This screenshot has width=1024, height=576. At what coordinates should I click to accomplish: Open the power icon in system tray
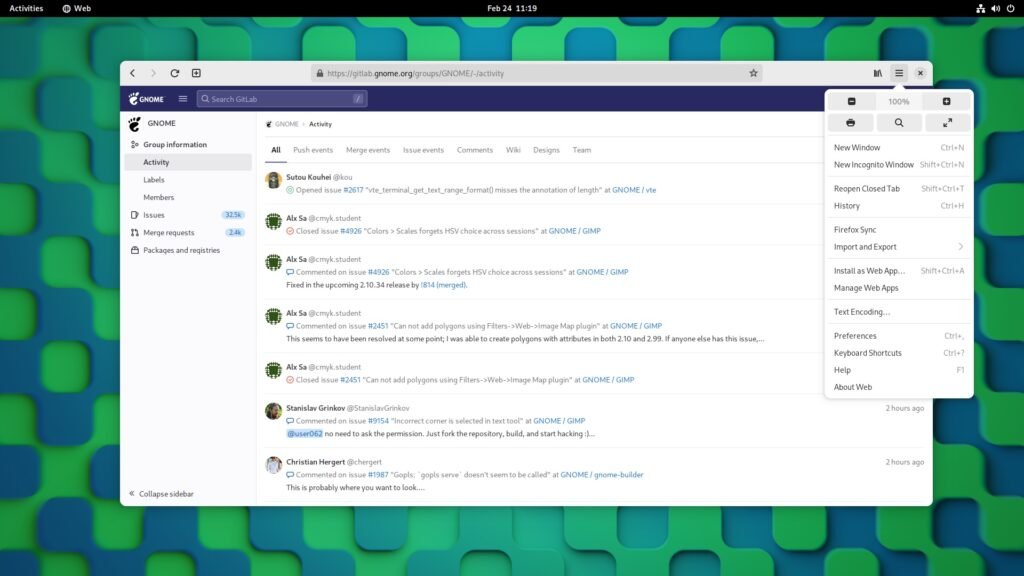(x=1010, y=8)
